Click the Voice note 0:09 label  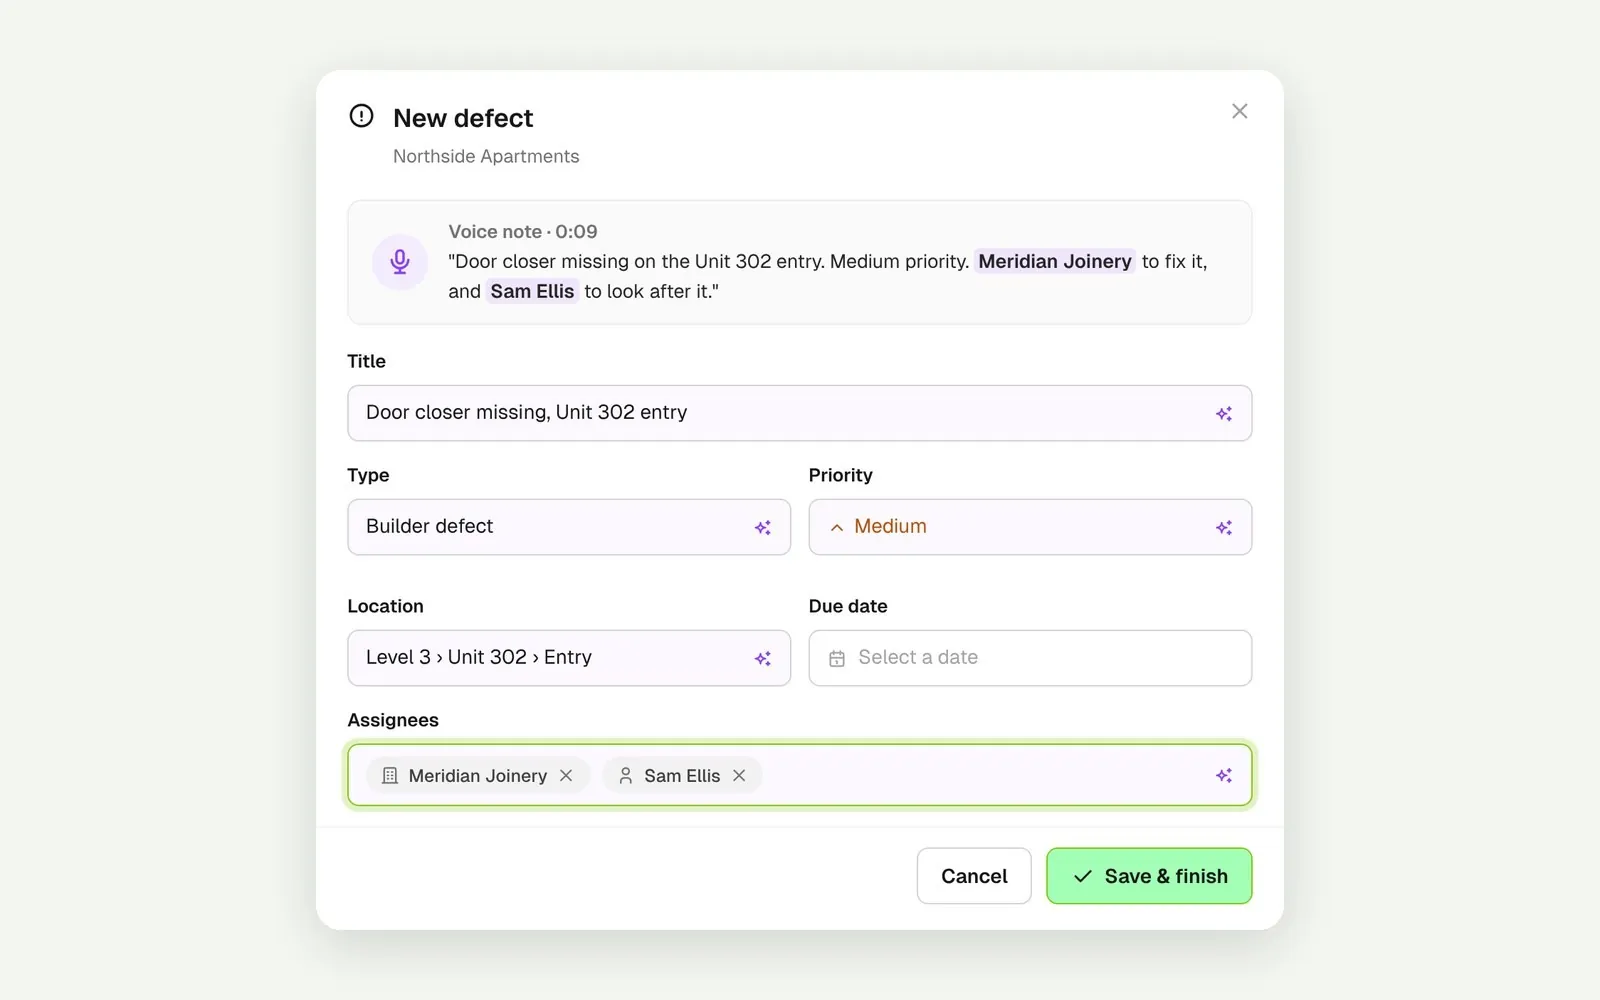tap(523, 231)
